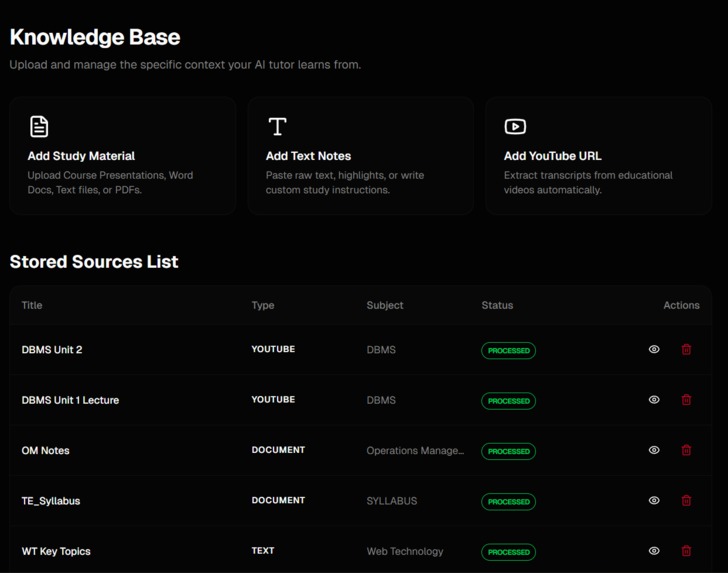Click the Upload and manage subtitle text
Image resolution: width=728 pixels, height=573 pixels.
185,65
